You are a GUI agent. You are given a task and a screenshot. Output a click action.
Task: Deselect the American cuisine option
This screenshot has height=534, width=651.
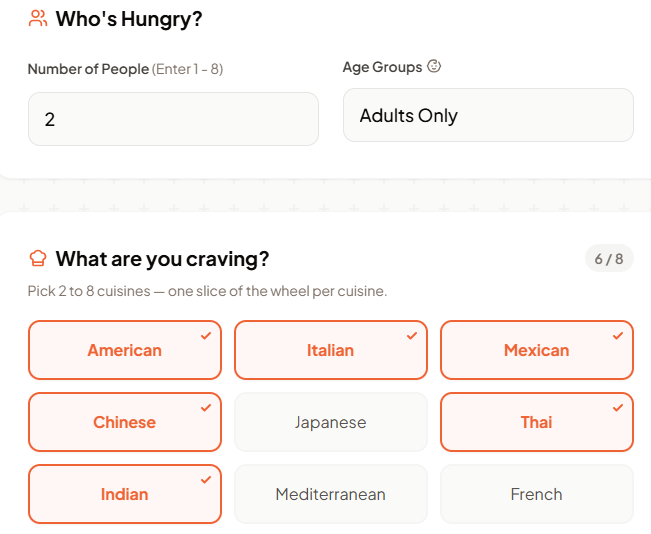[x=124, y=350]
